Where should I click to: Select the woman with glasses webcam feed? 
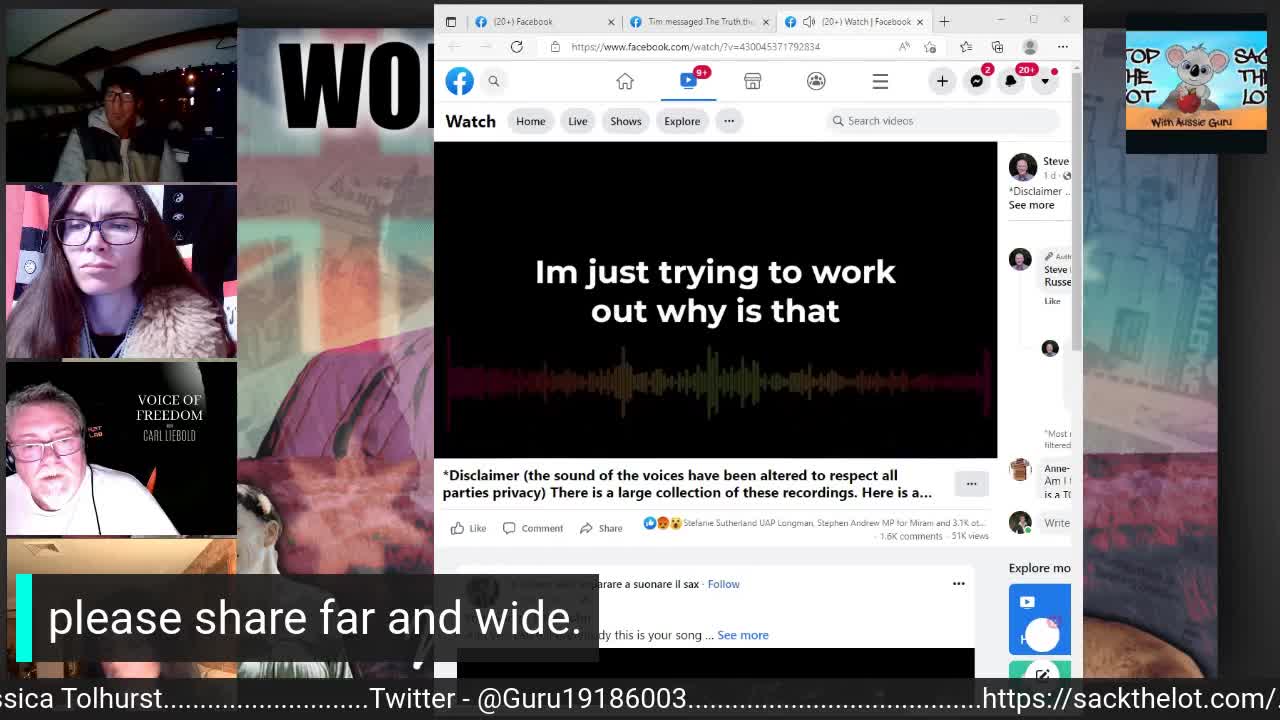click(x=122, y=271)
